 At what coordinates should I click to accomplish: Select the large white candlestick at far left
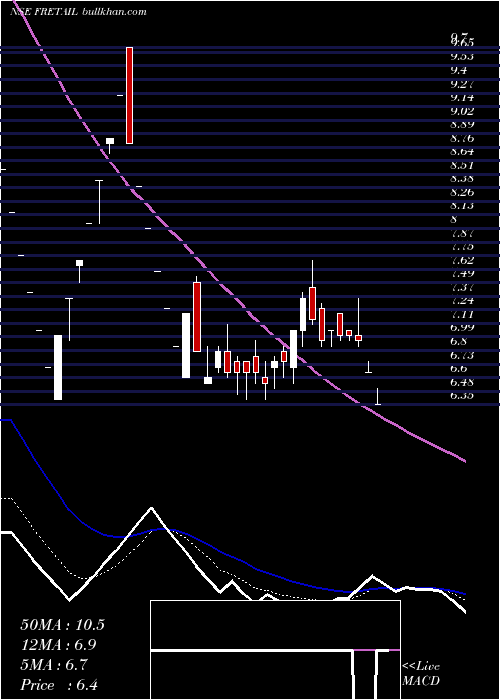58,367
